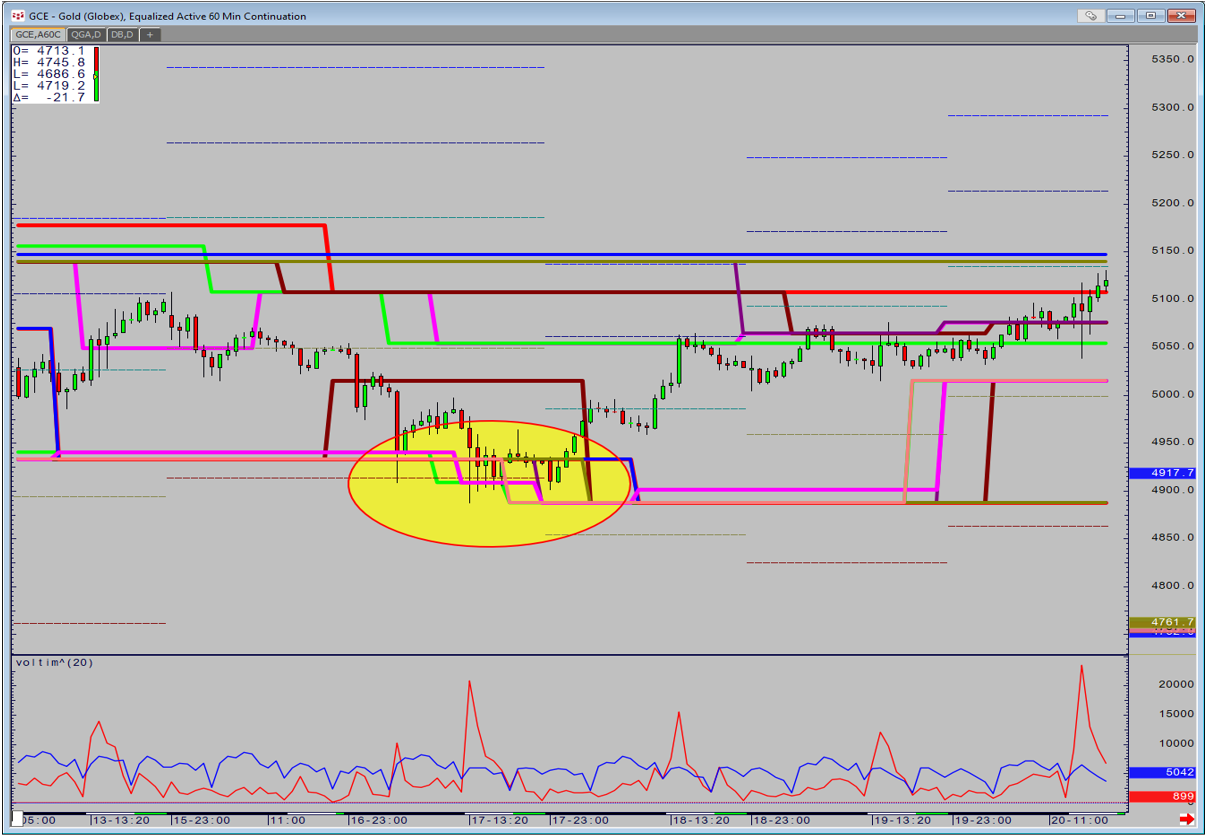Open the DB,D chart tab
The height and width of the screenshot is (836, 1207).
(x=123, y=34)
